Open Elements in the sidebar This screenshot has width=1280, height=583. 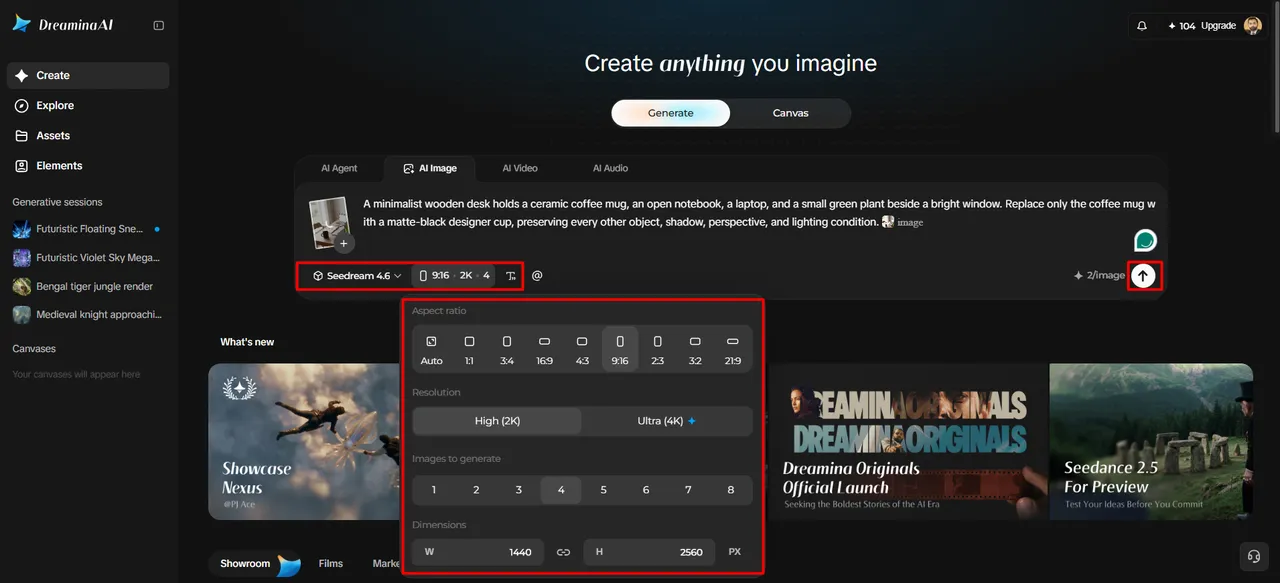tap(88, 165)
